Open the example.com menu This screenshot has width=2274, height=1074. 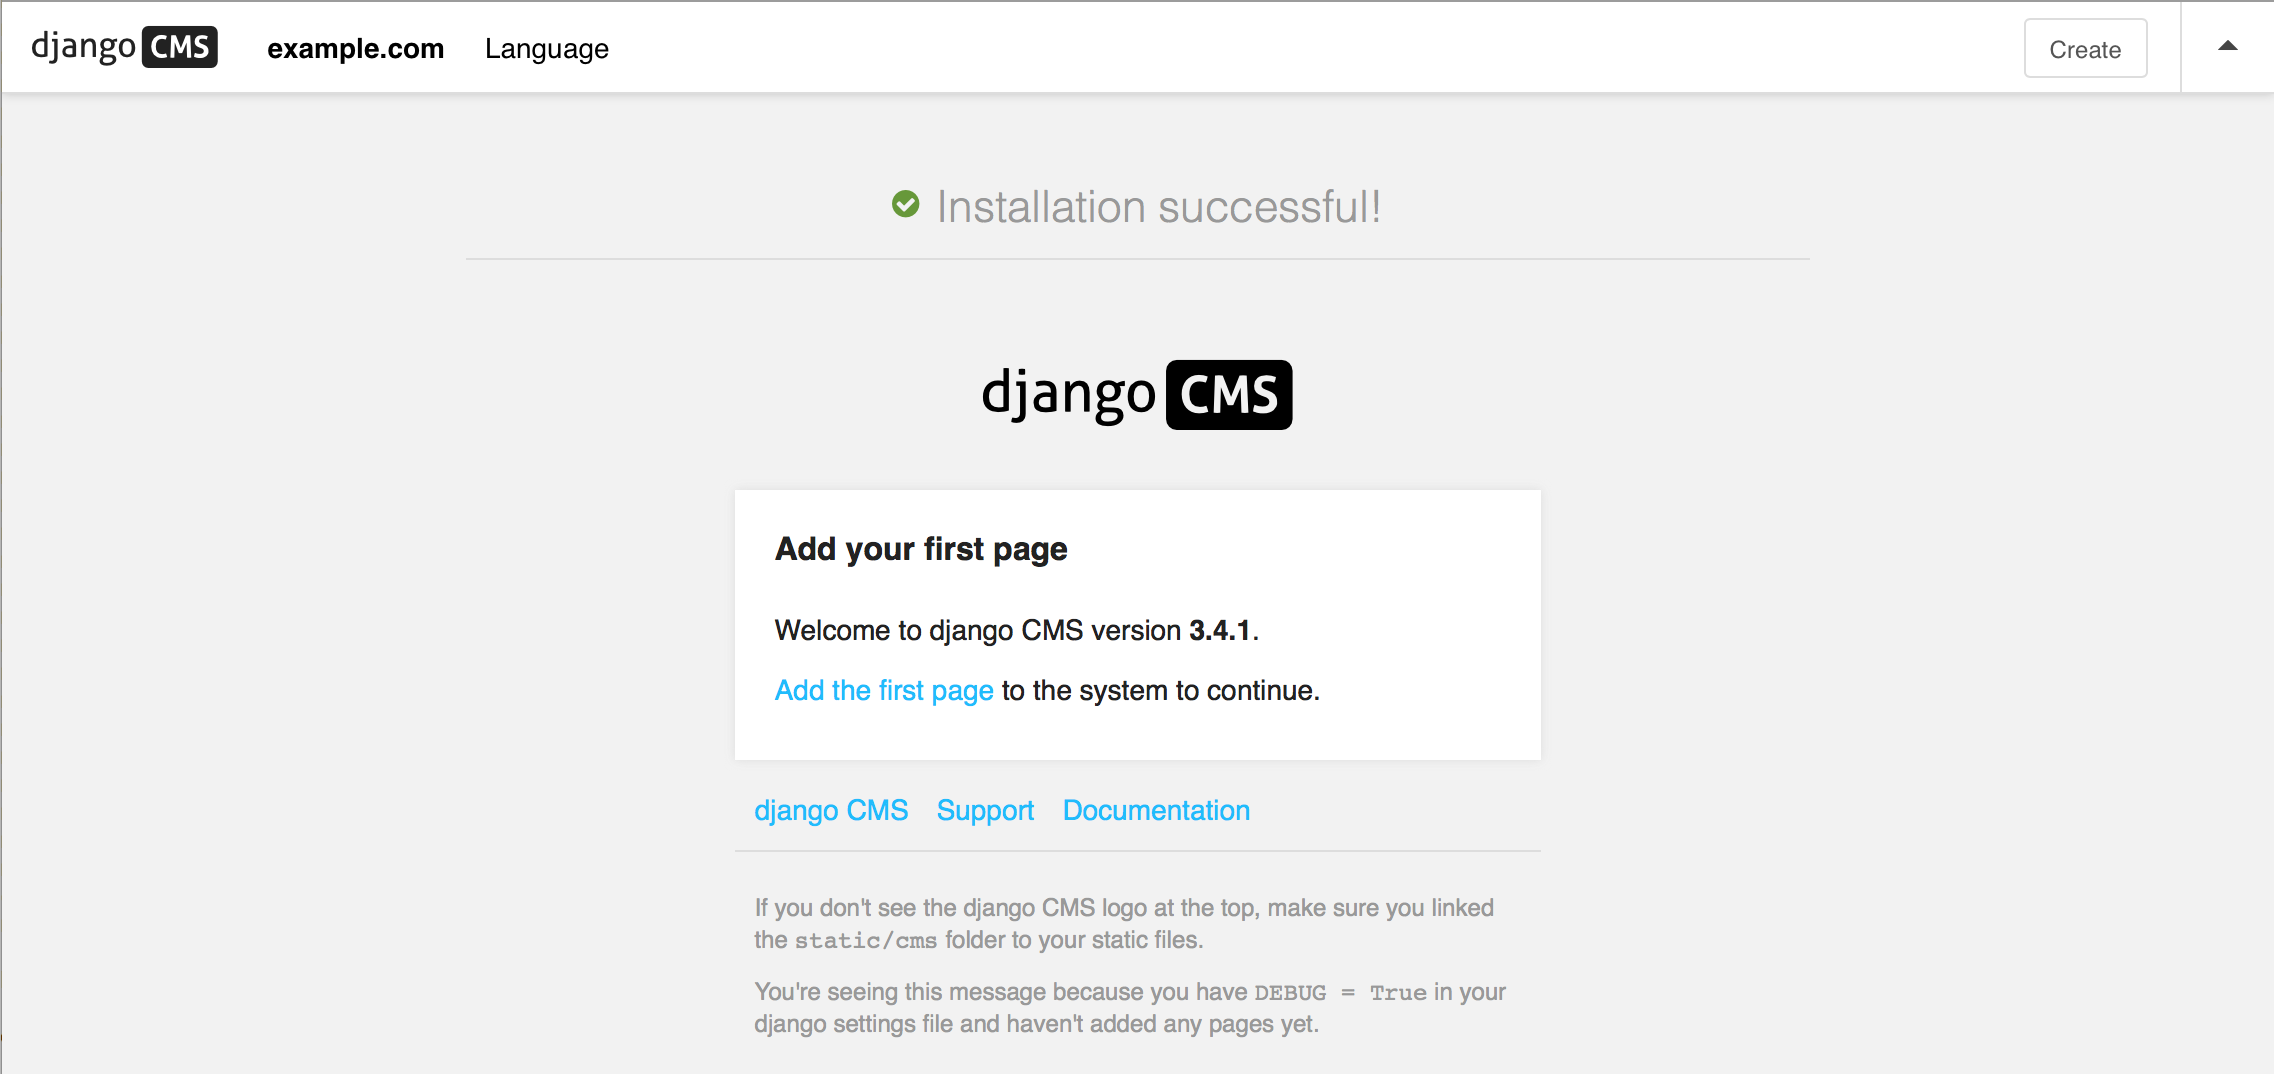355,48
